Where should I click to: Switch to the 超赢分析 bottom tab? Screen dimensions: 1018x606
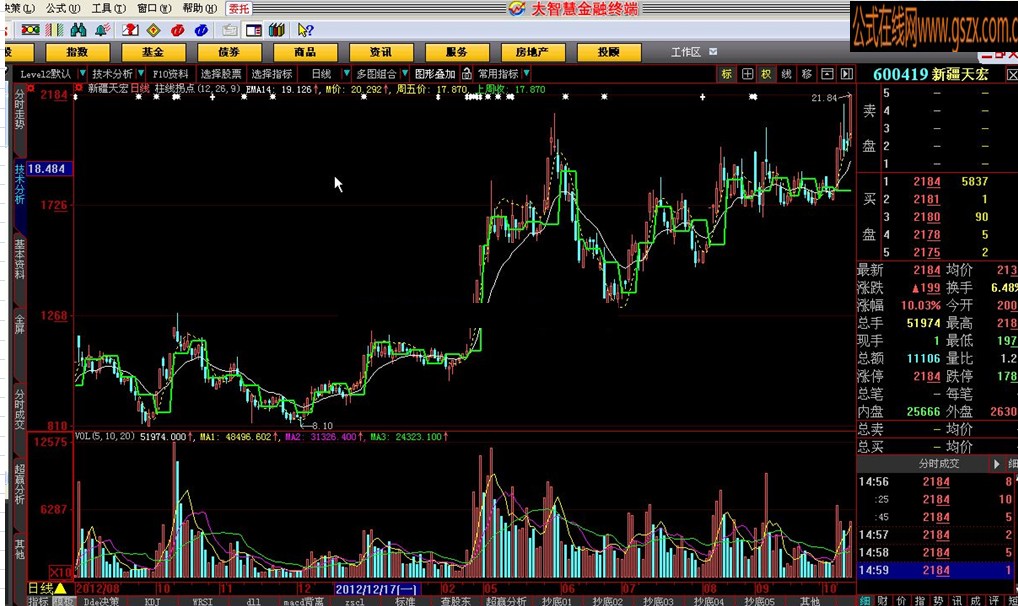506,601
